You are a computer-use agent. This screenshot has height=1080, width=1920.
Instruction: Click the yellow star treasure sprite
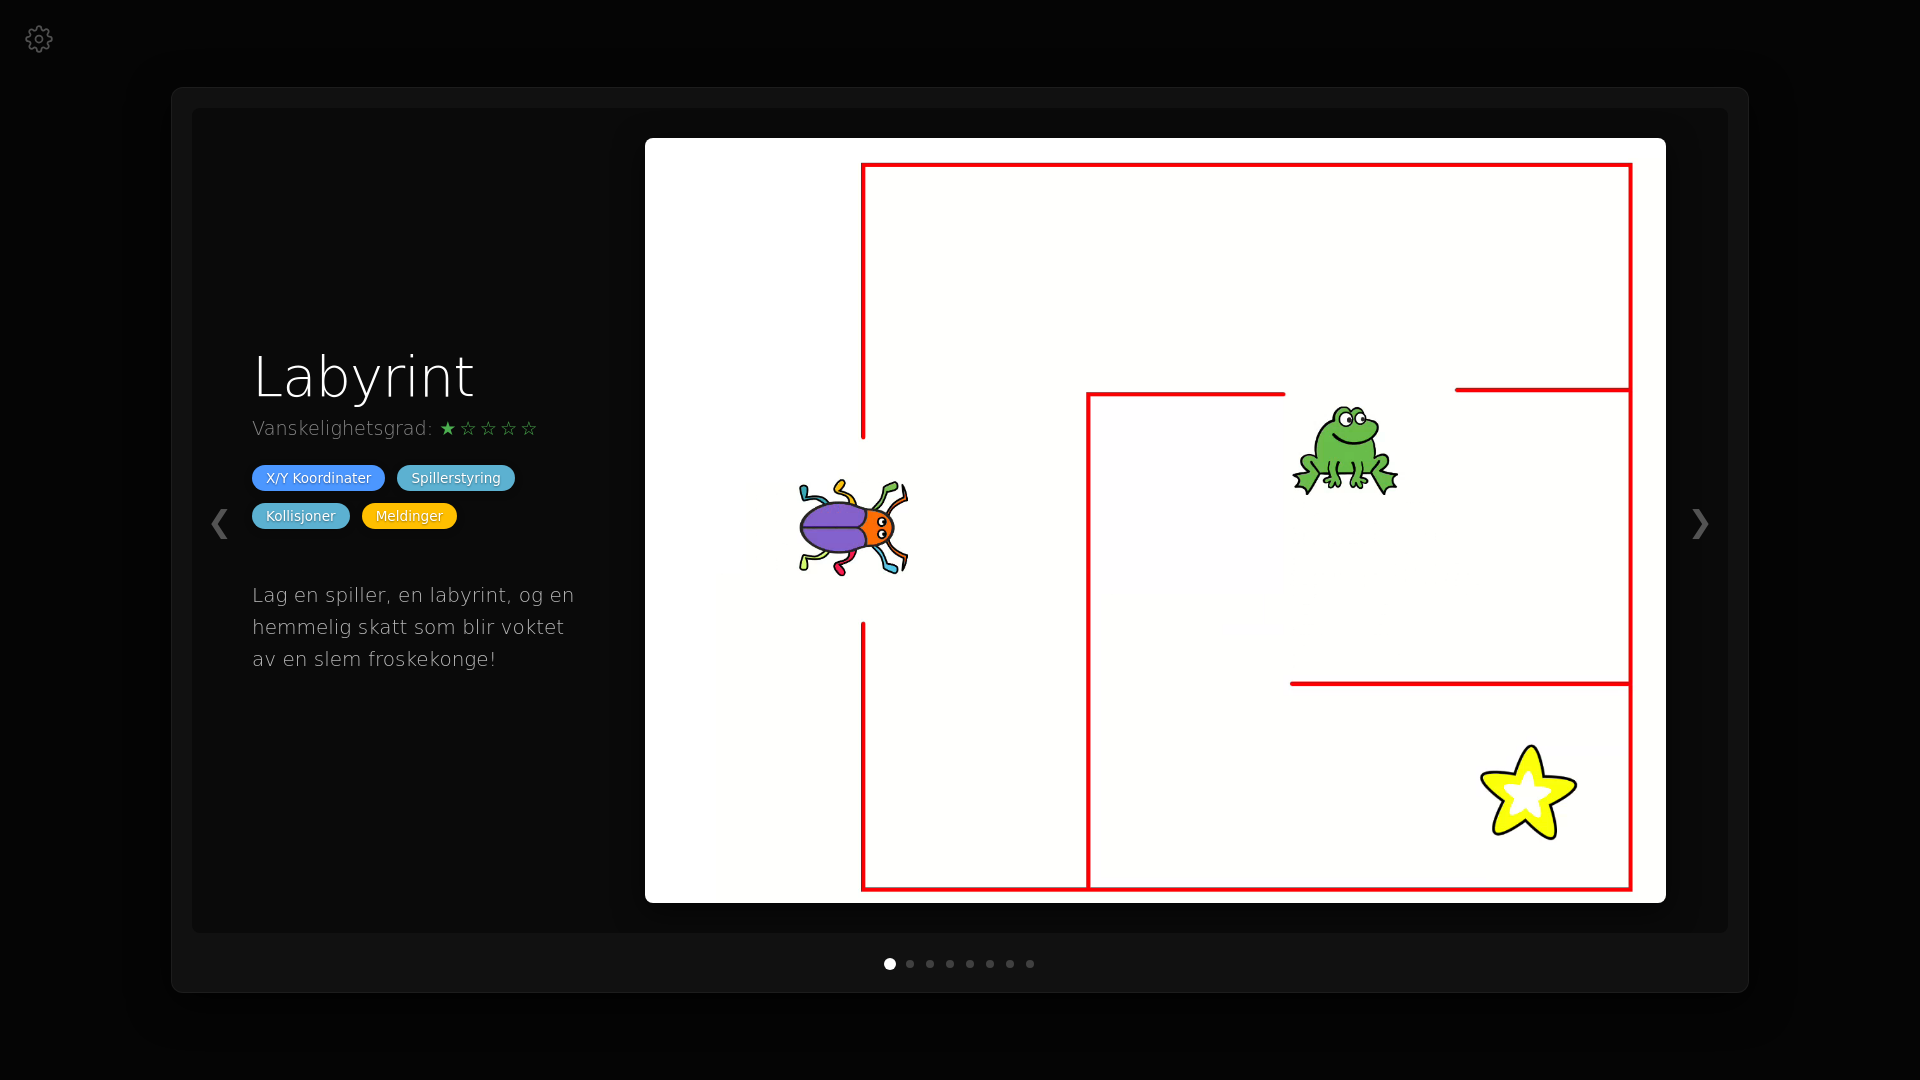click(1528, 792)
